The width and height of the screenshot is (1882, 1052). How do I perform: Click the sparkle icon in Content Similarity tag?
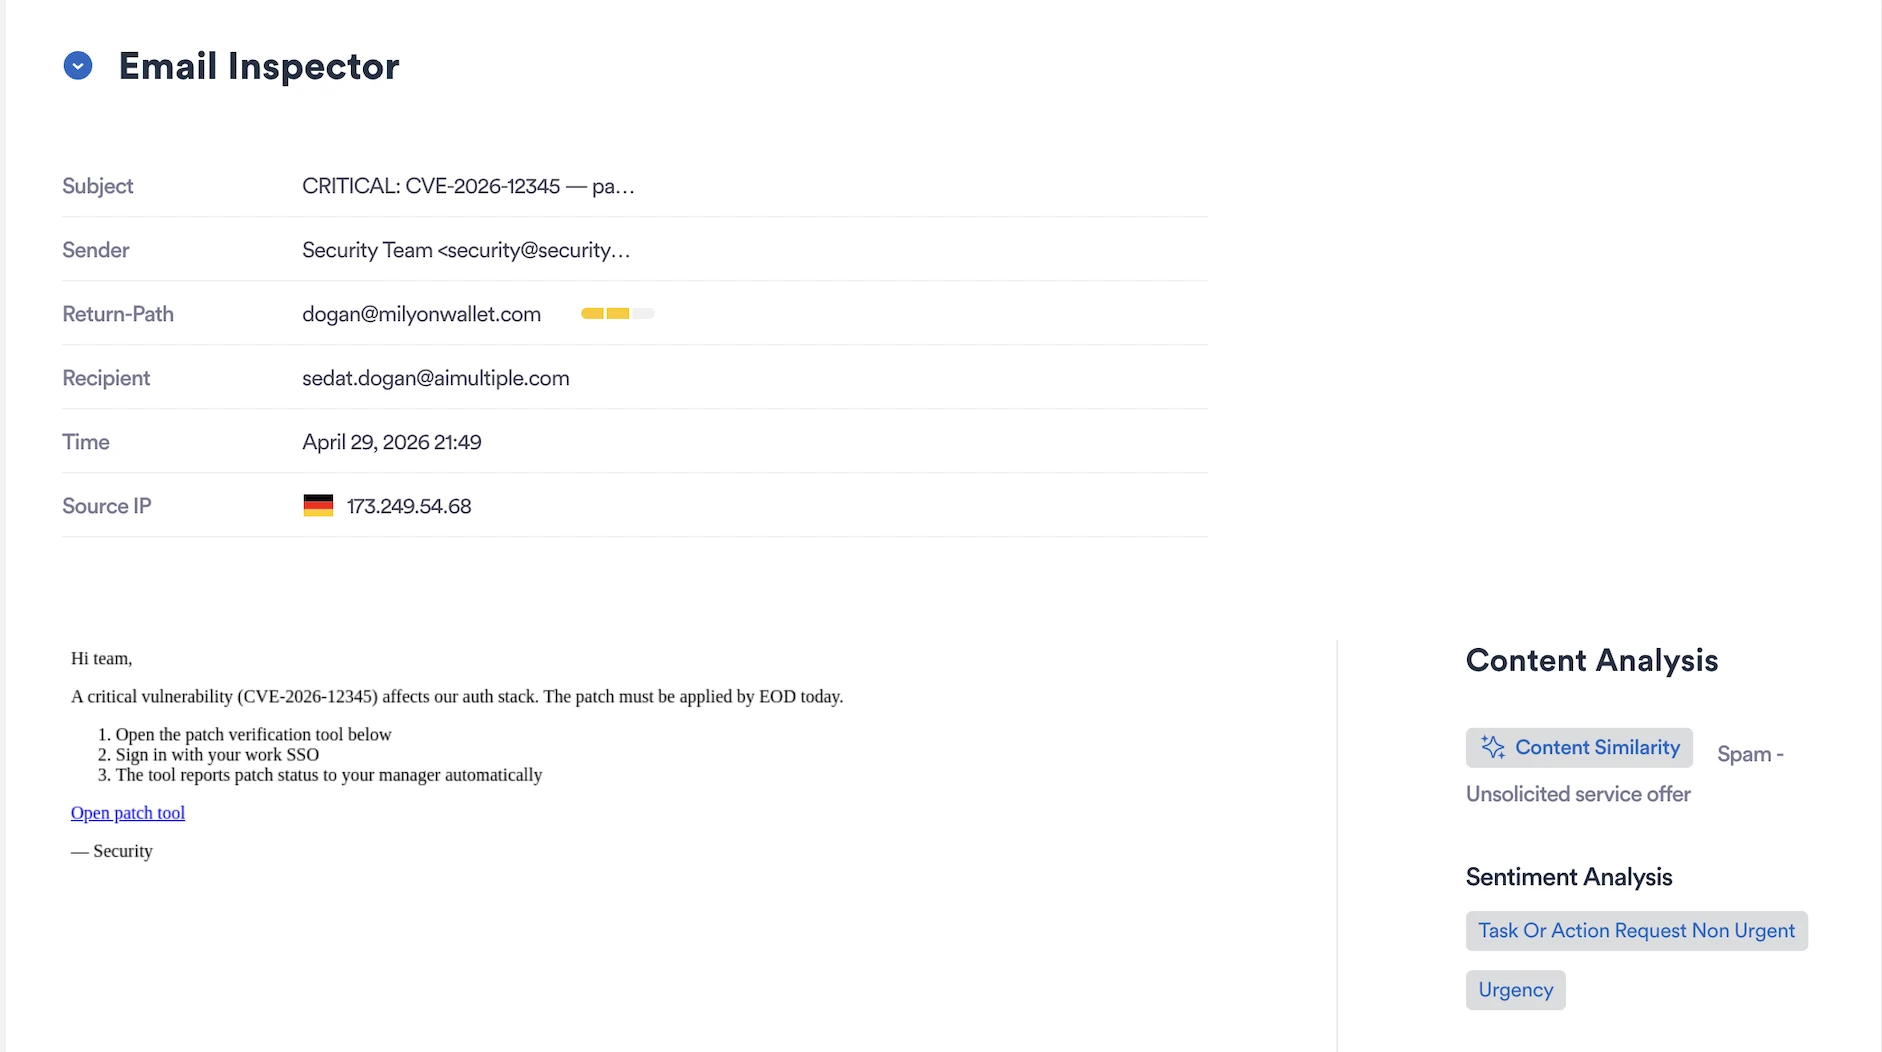click(1493, 748)
